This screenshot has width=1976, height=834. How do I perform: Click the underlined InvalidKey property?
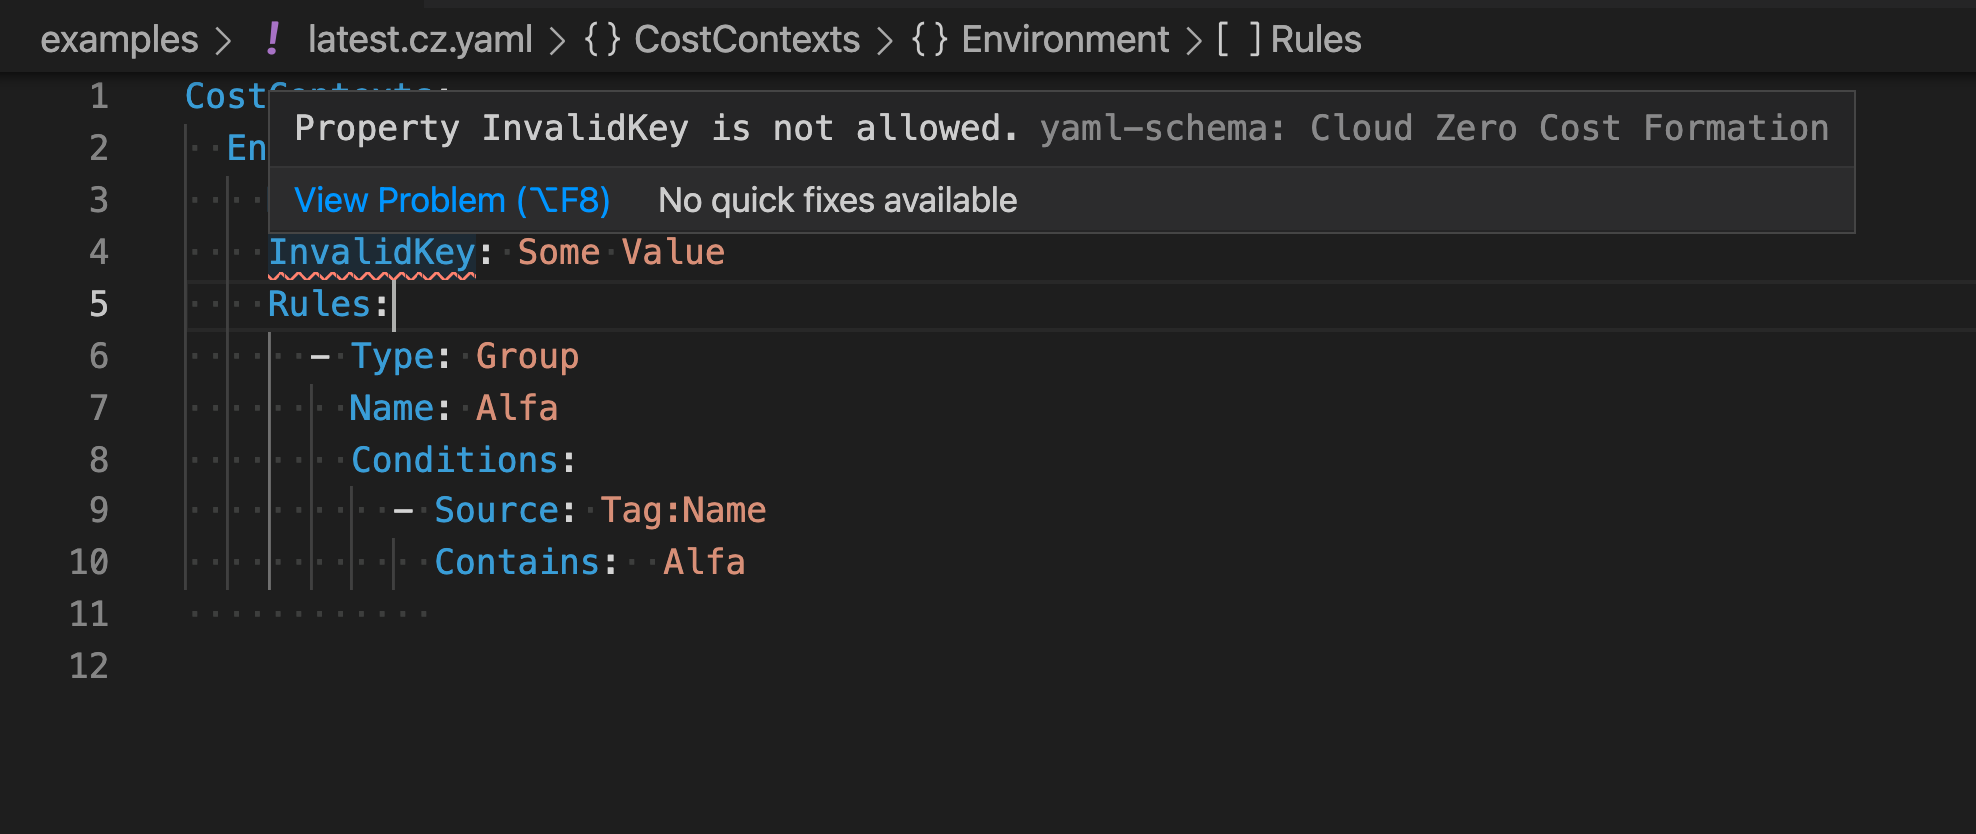pos(371,253)
